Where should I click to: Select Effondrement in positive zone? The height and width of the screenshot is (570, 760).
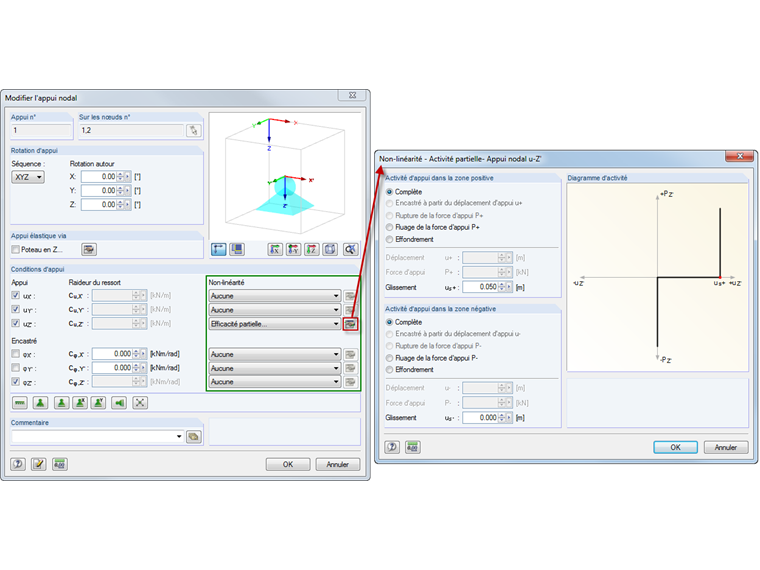point(389,239)
